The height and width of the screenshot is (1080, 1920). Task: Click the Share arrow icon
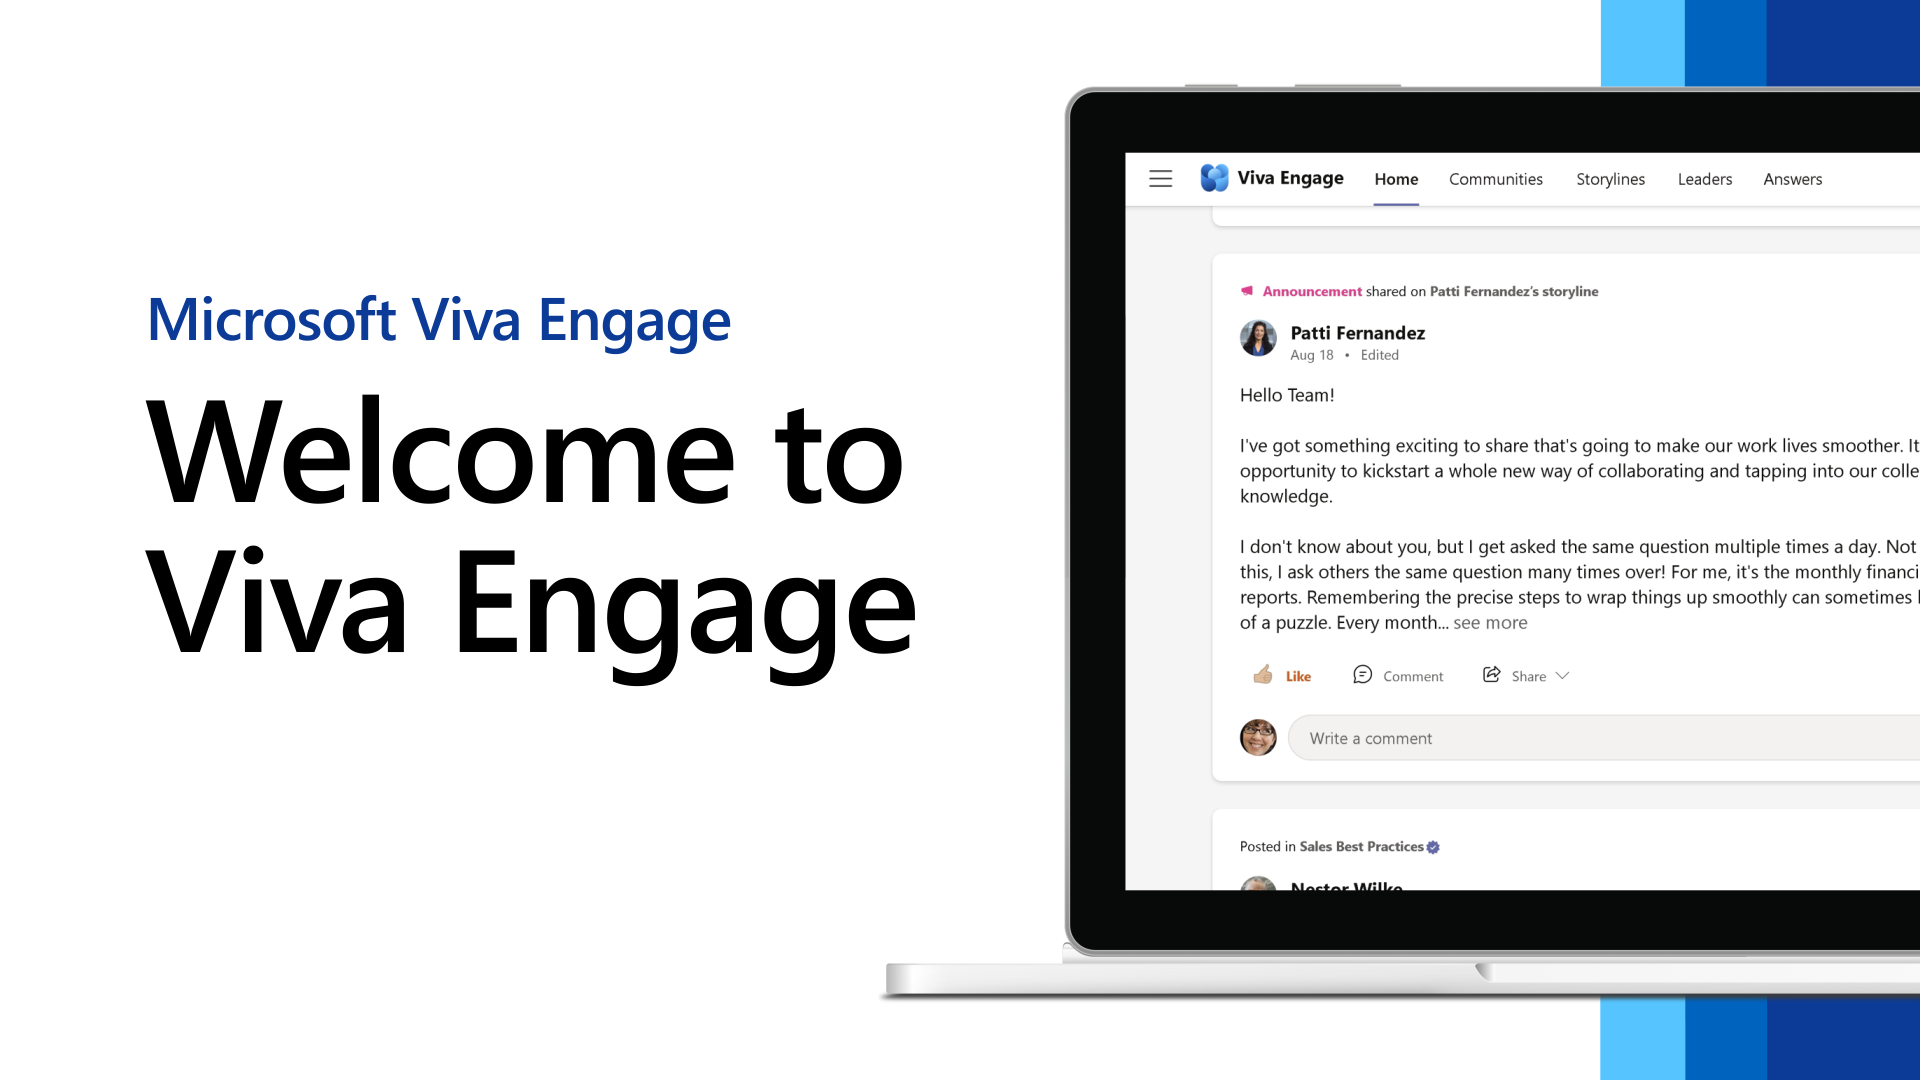click(x=1491, y=675)
